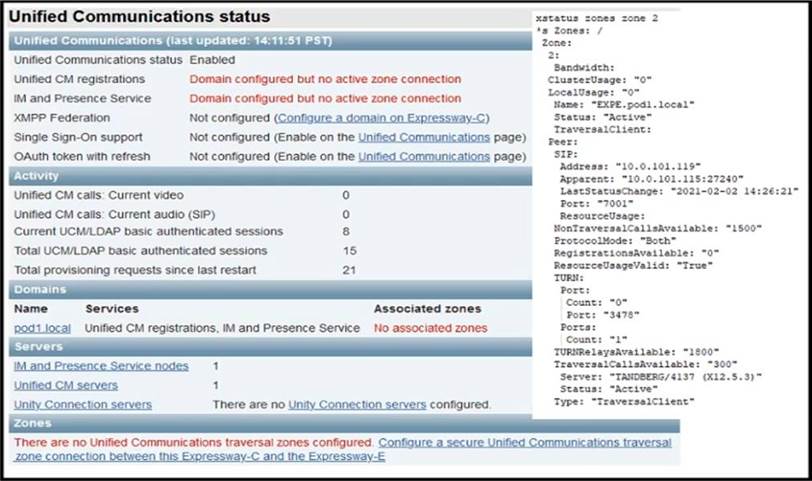Follow the configure secure traversal zone connection link
This screenshot has height=481, width=812.
524,442
